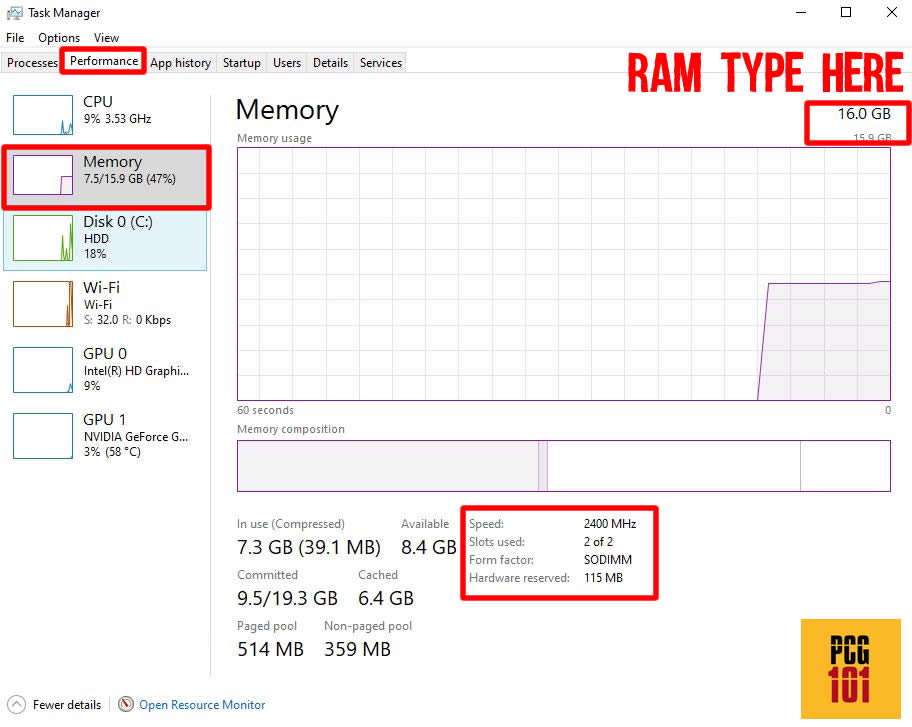The image size is (912, 727).
Task: Click the Memory composition bar
Action: coord(564,466)
